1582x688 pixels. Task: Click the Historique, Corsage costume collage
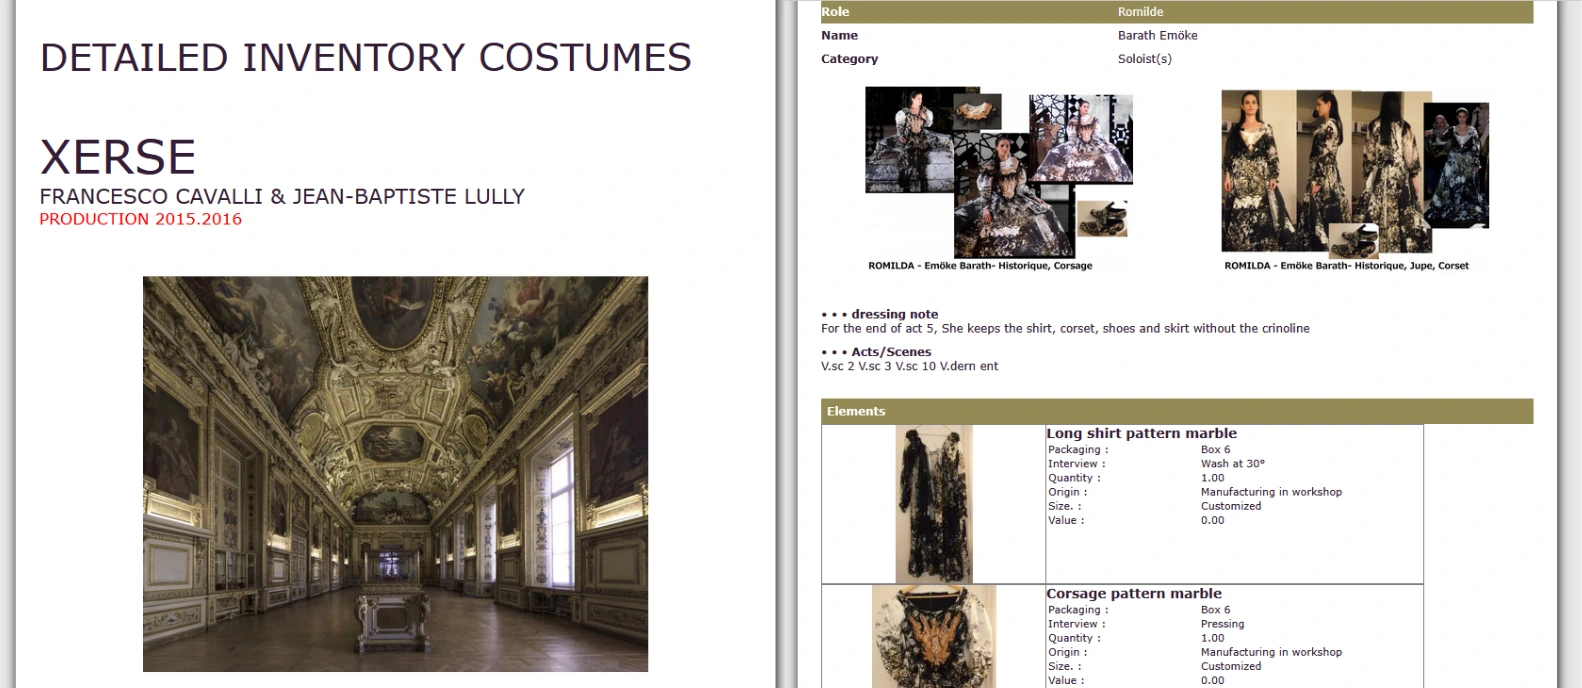(998, 172)
